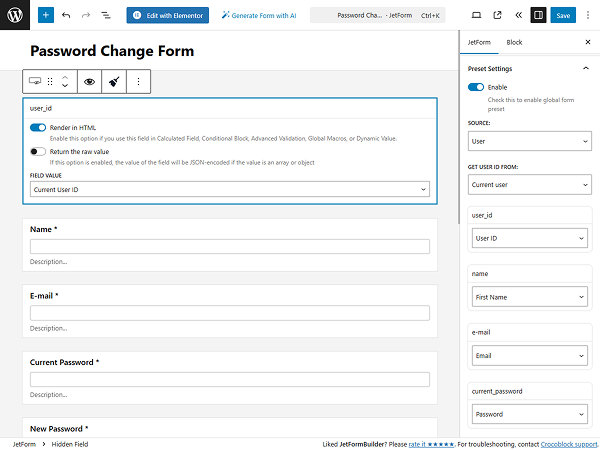Open the Field Value dropdown
This screenshot has height=450, width=600.
(x=230, y=189)
